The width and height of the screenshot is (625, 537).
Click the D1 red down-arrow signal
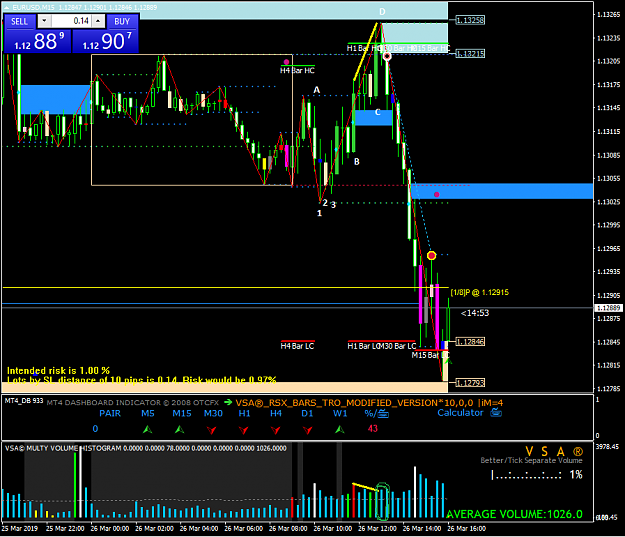click(307, 430)
